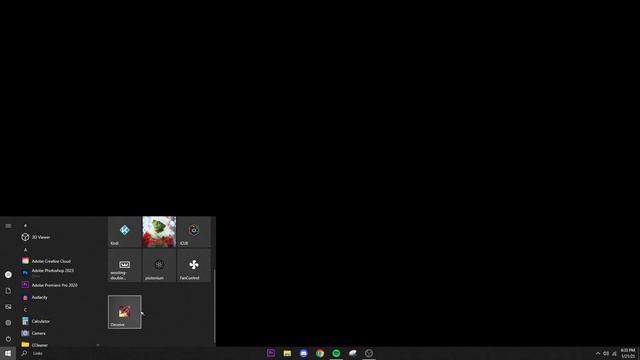The width and height of the screenshot is (640, 360).
Task: Launch Adobe Premiere Pro 2020
Action: click(x=59, y=285)
